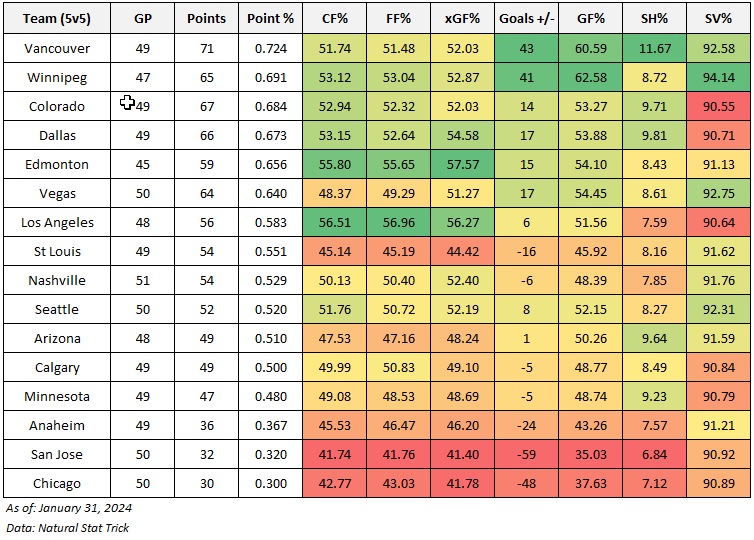Click the SV% column header
Image resolution: width=754 pixels, height=540 pixels.
click(x=719, y=19)
